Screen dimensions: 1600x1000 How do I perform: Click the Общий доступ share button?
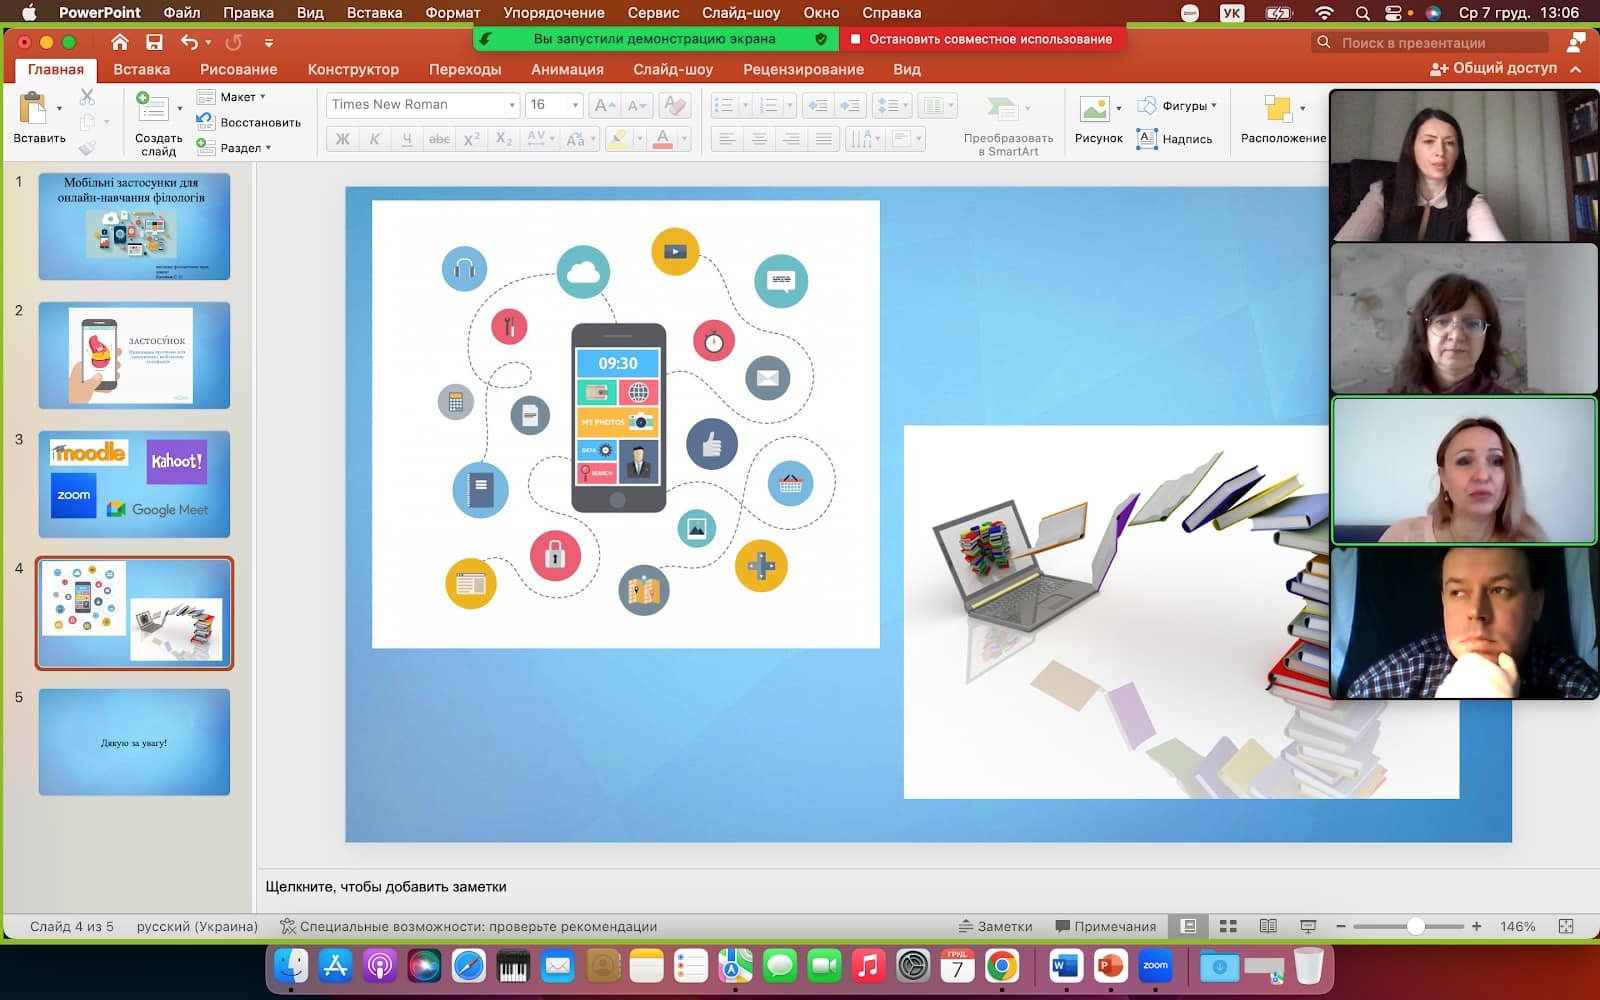1494,68
